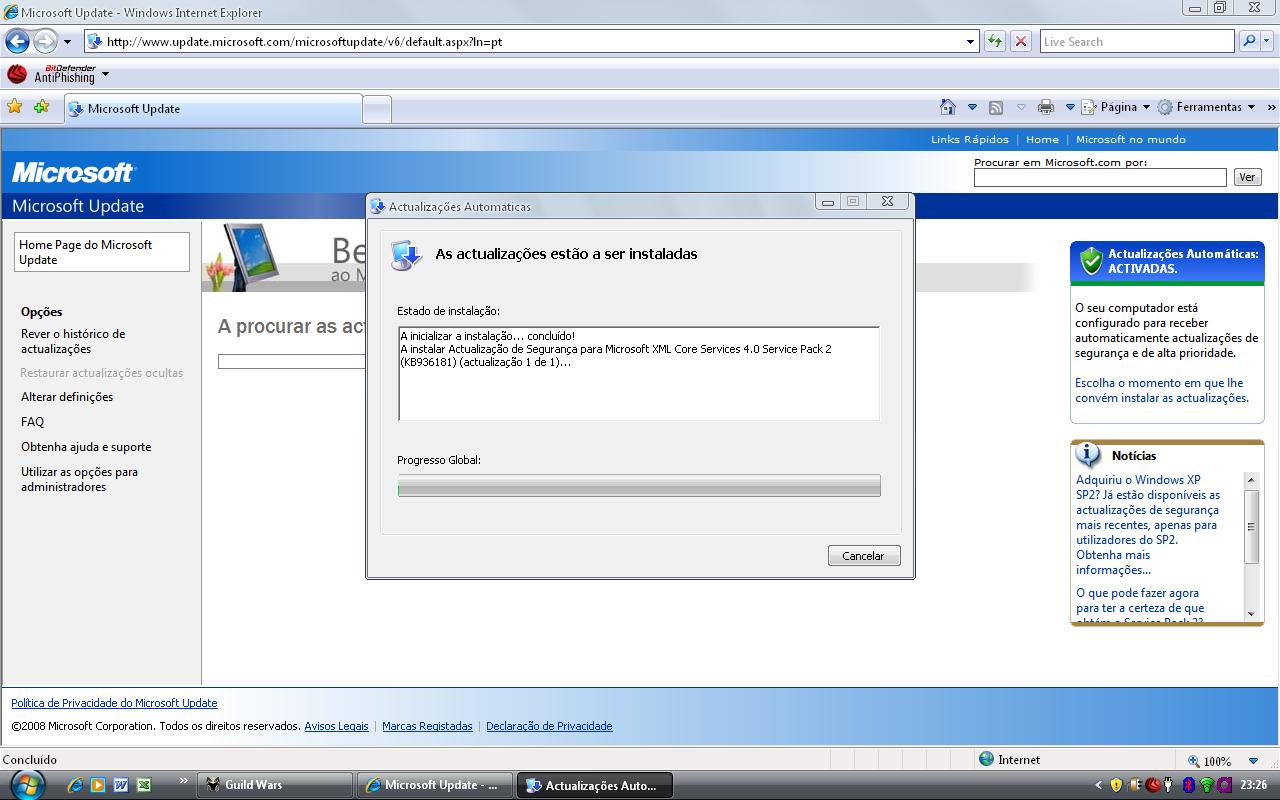Click the Progresso Global progress bar
The width and height of the screenshot is (1280, 800).
click(639, 486)
